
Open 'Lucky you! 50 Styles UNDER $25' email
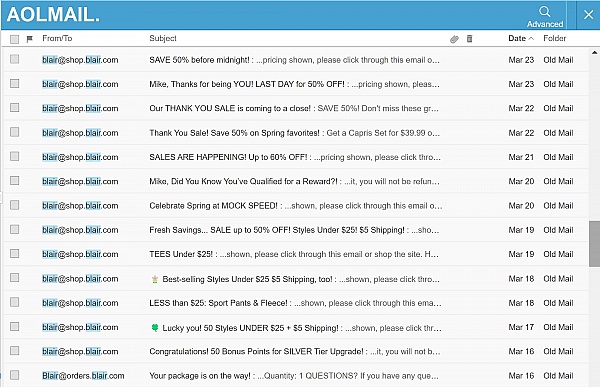[x=295, y=328]
